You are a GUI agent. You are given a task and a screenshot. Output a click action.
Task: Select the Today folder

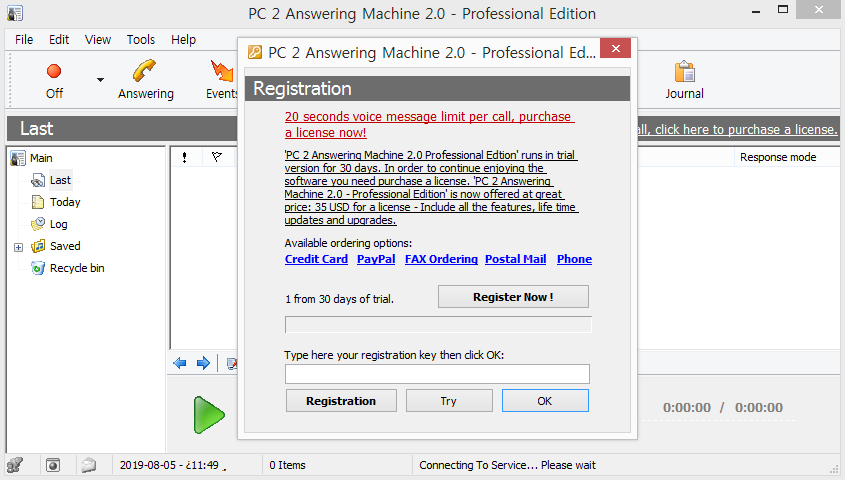click(x=65, y=202)
